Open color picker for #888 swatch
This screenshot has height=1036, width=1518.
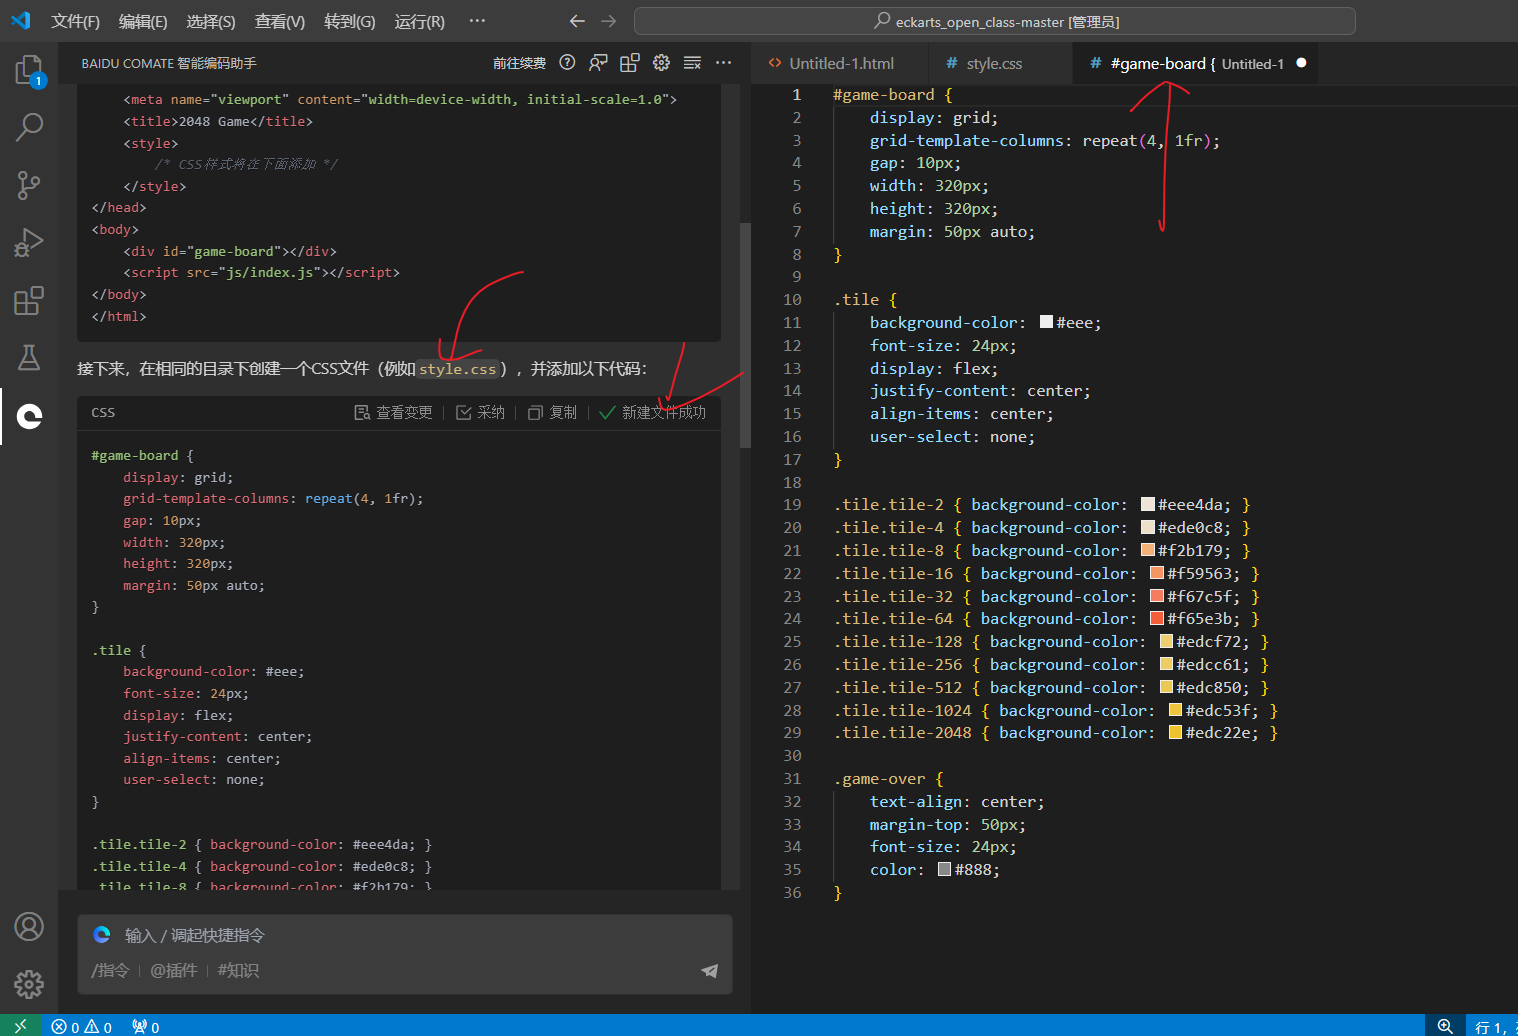pos(945,869)
